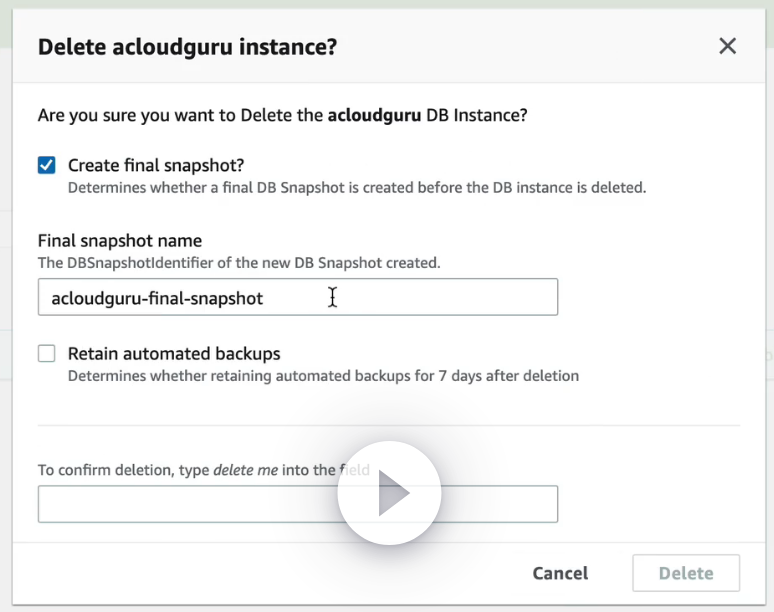Enable the Retain automated backups checkbox
Viewport: 774px width, 612px height.
click(x=47, y=354)
